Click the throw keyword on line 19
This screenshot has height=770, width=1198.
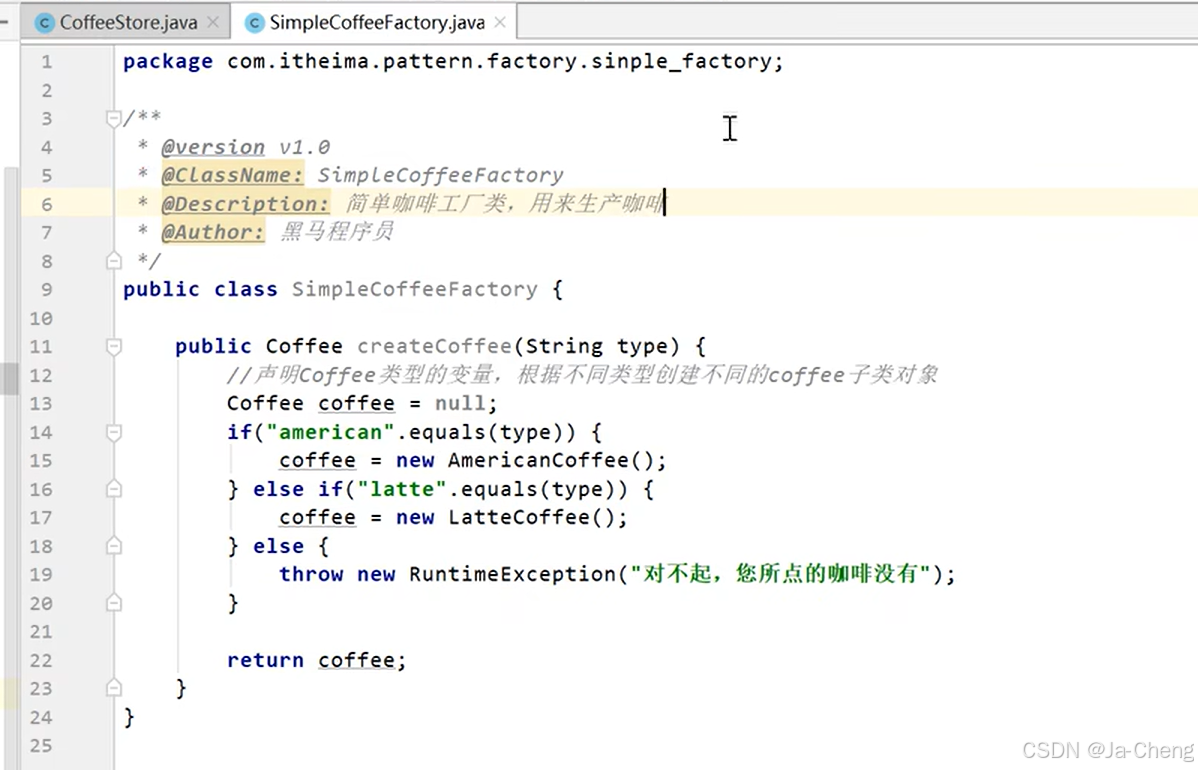310,574
